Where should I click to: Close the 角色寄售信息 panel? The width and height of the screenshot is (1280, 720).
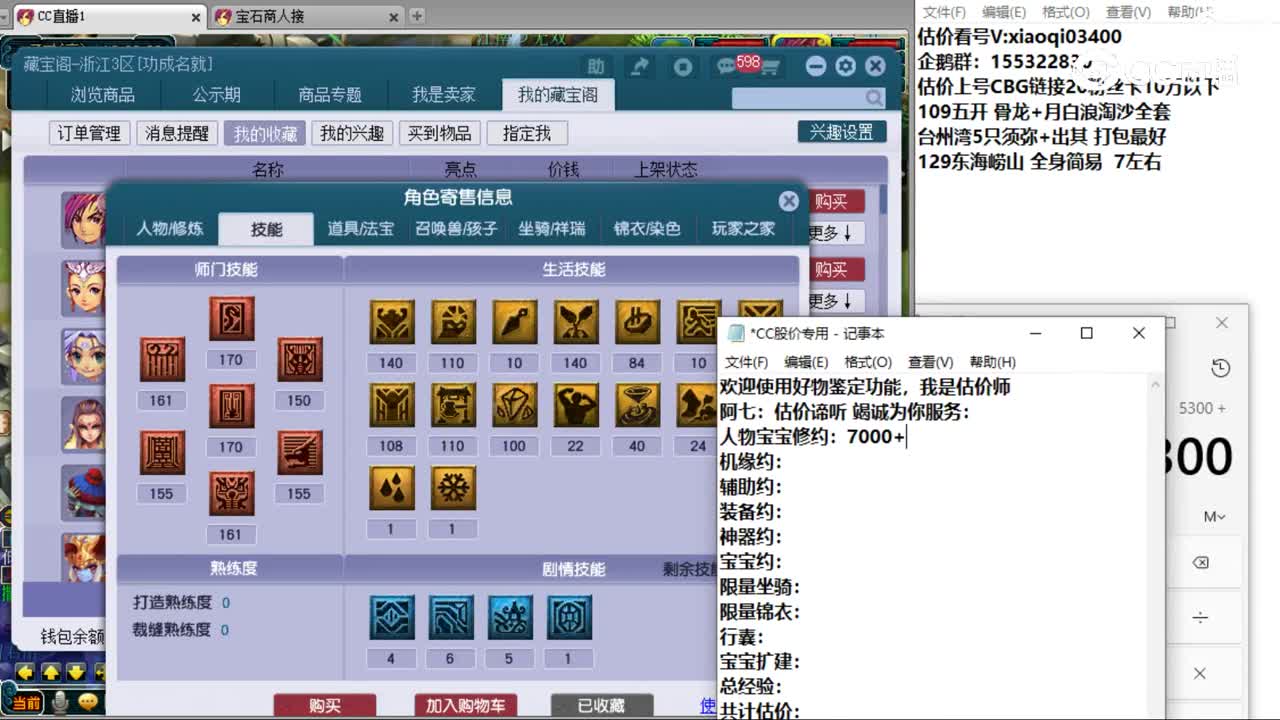(789, 201)
